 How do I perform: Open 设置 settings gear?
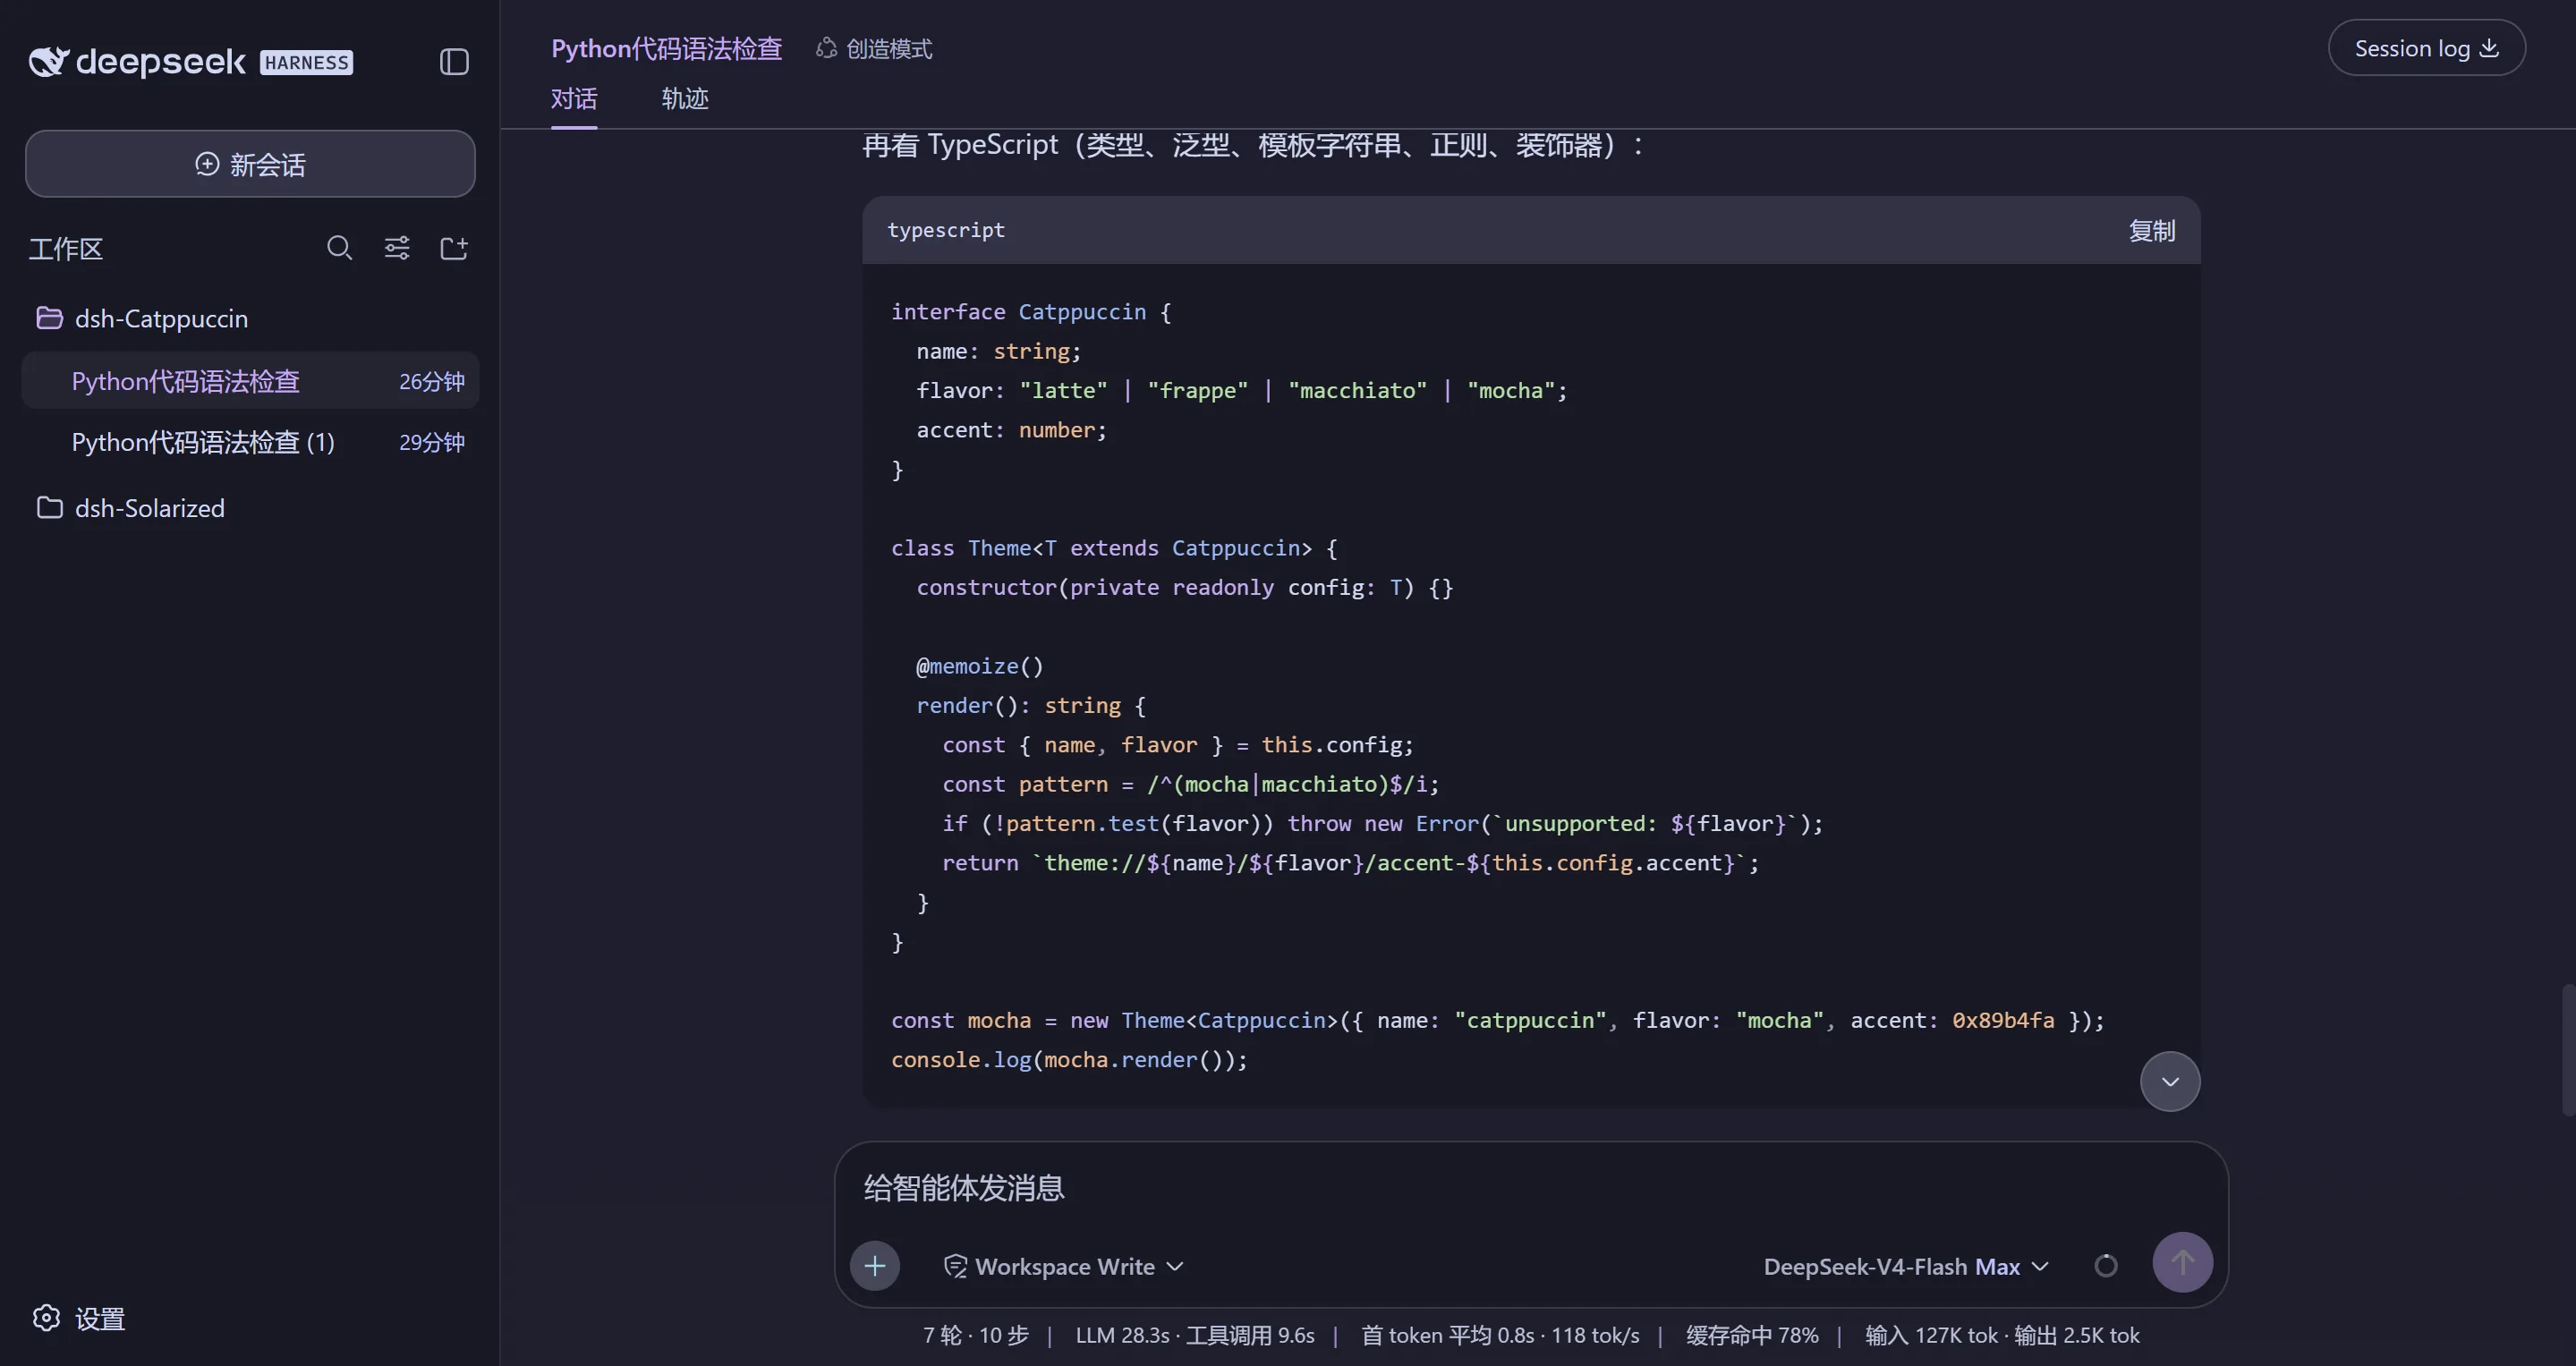(79, 1319)
